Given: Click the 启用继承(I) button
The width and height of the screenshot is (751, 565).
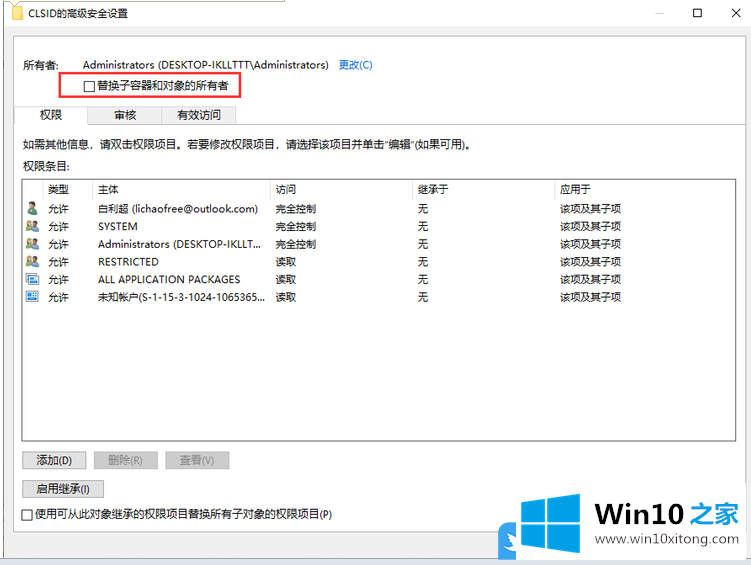Looking at the screenshot, I should [x=63, y=489].
